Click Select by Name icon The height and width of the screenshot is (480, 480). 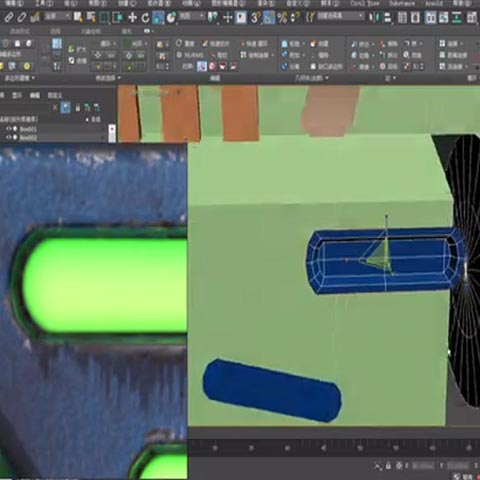91,17
